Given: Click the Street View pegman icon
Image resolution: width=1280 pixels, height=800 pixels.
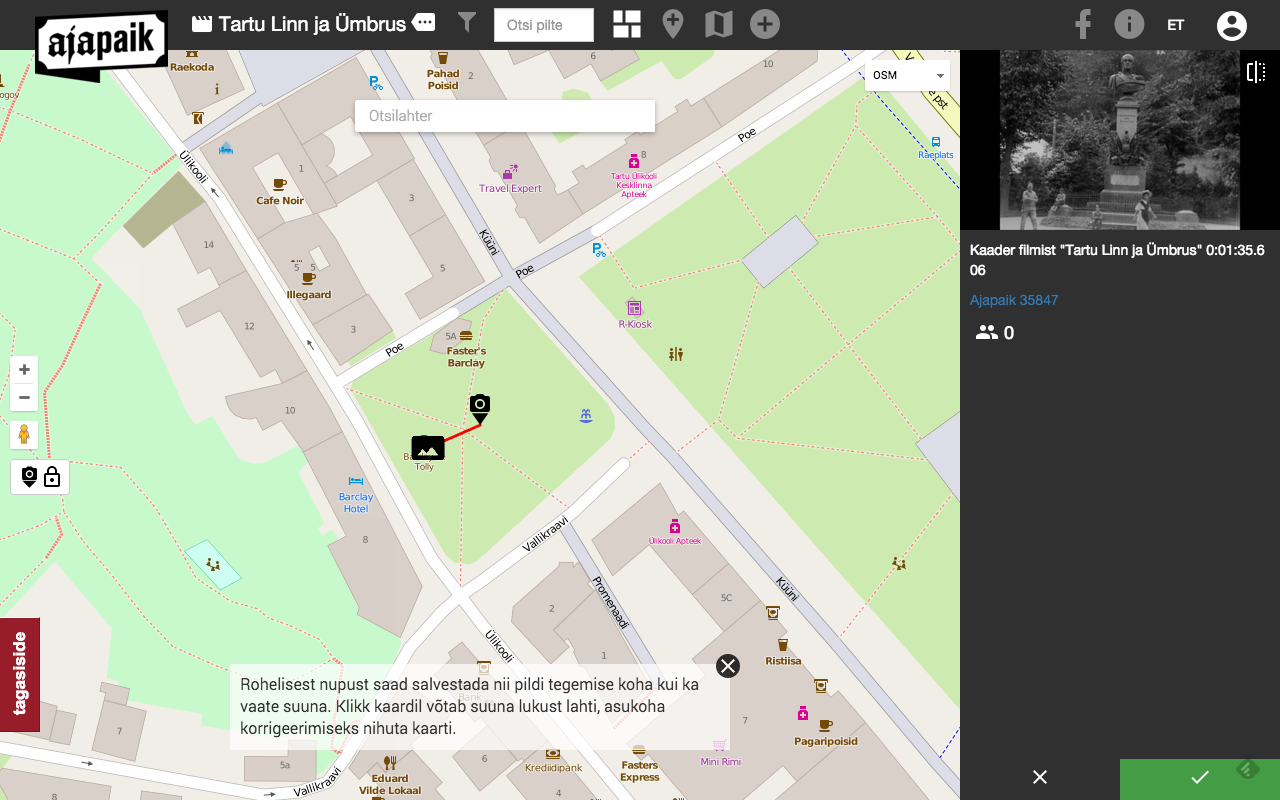Looking at the screenshot, I should click(x=25, y=436).
